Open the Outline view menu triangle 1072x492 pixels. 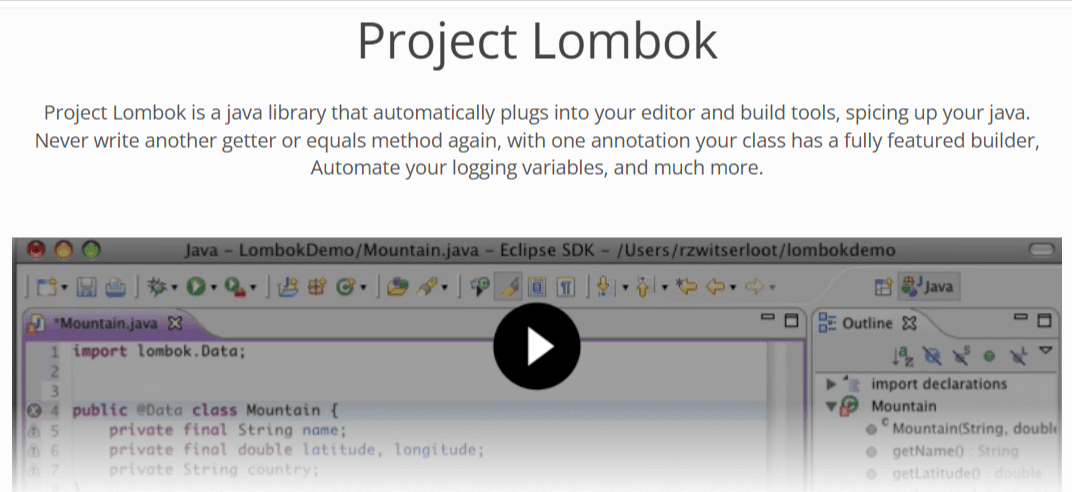[1045, 351]
